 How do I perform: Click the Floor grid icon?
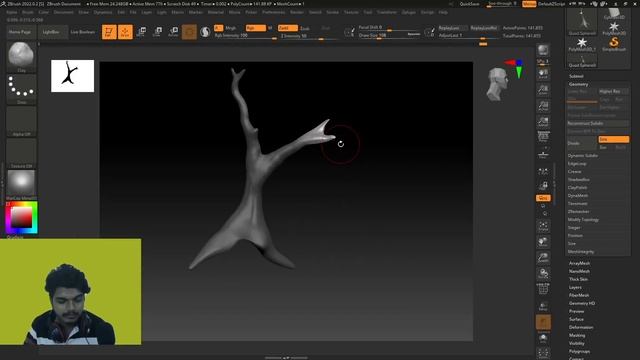[x=543, y=154]
